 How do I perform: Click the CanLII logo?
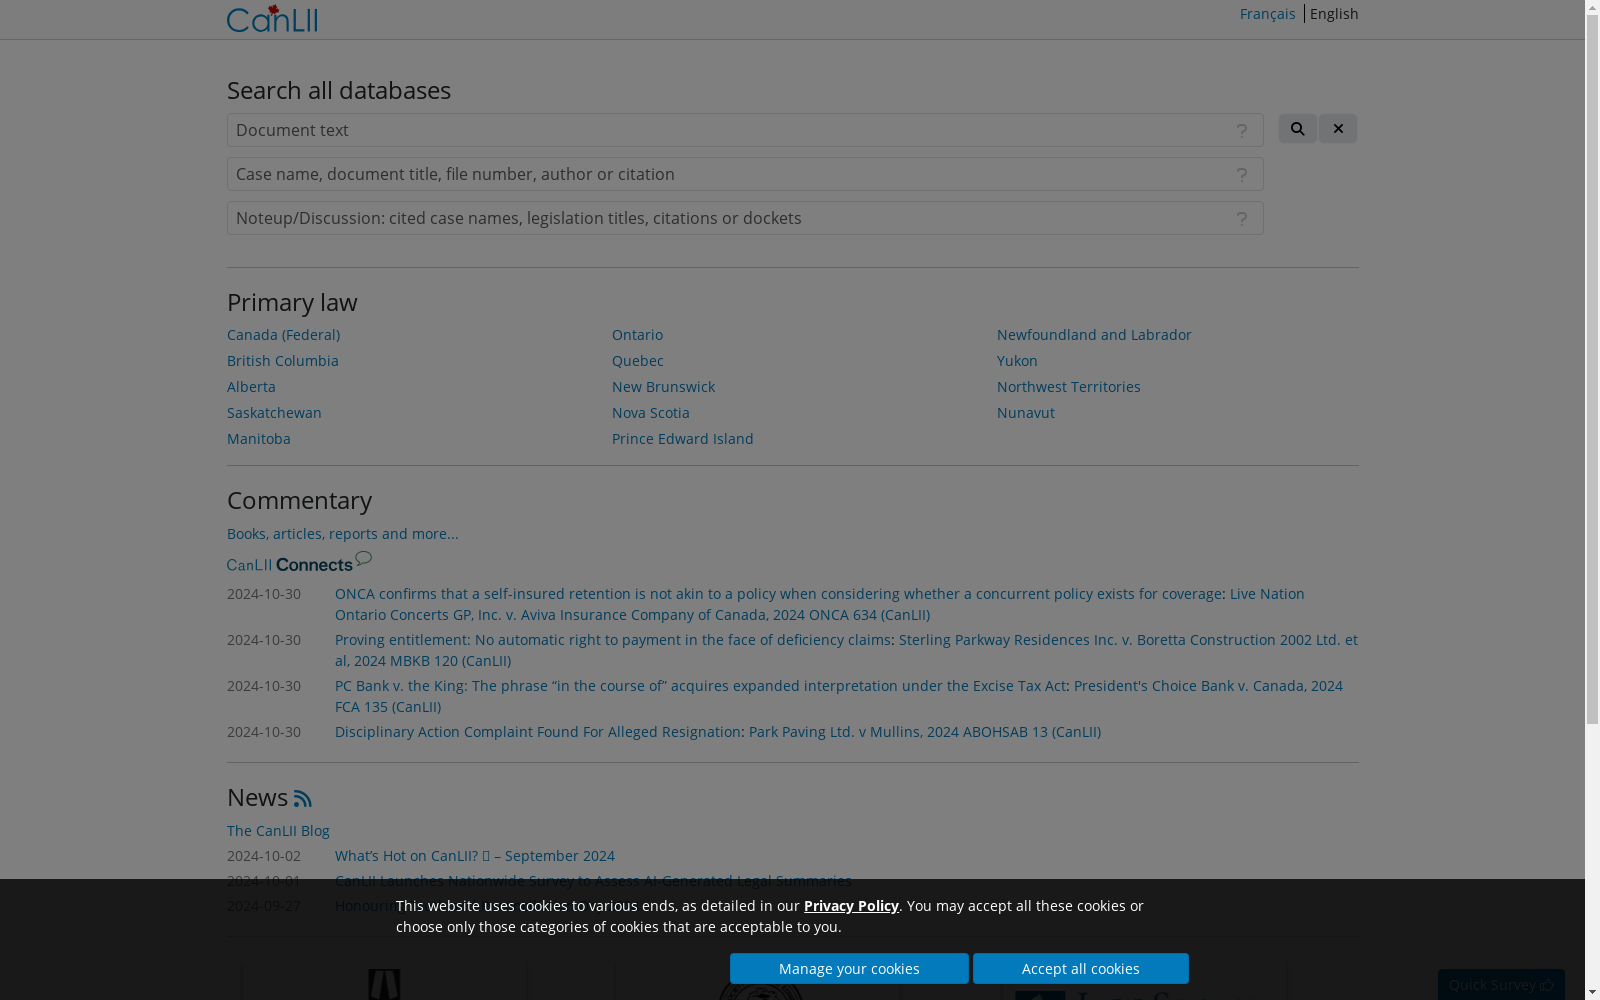click(x=272, y=18)
